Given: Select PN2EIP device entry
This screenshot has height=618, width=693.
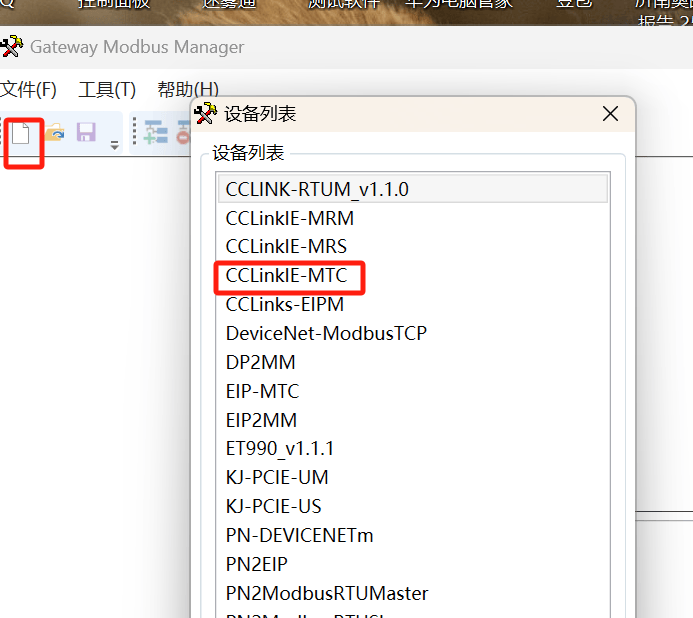Looking at the screenshot, I should coord(413,564).
